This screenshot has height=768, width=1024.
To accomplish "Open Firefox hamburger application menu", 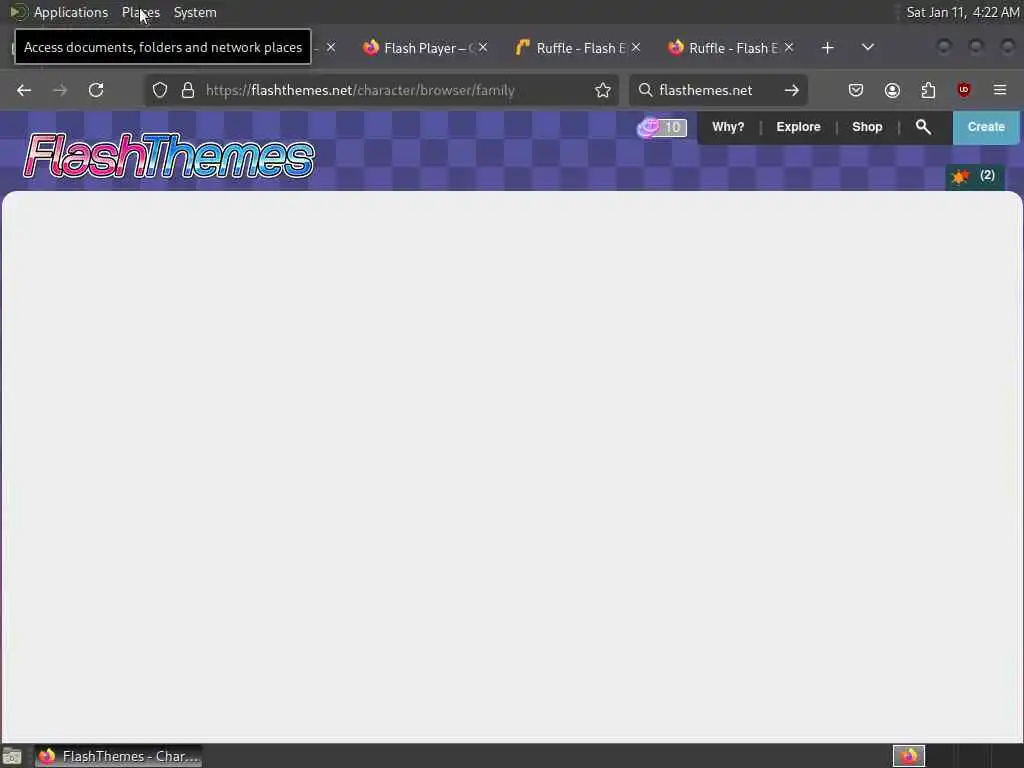I will 1000,90.
